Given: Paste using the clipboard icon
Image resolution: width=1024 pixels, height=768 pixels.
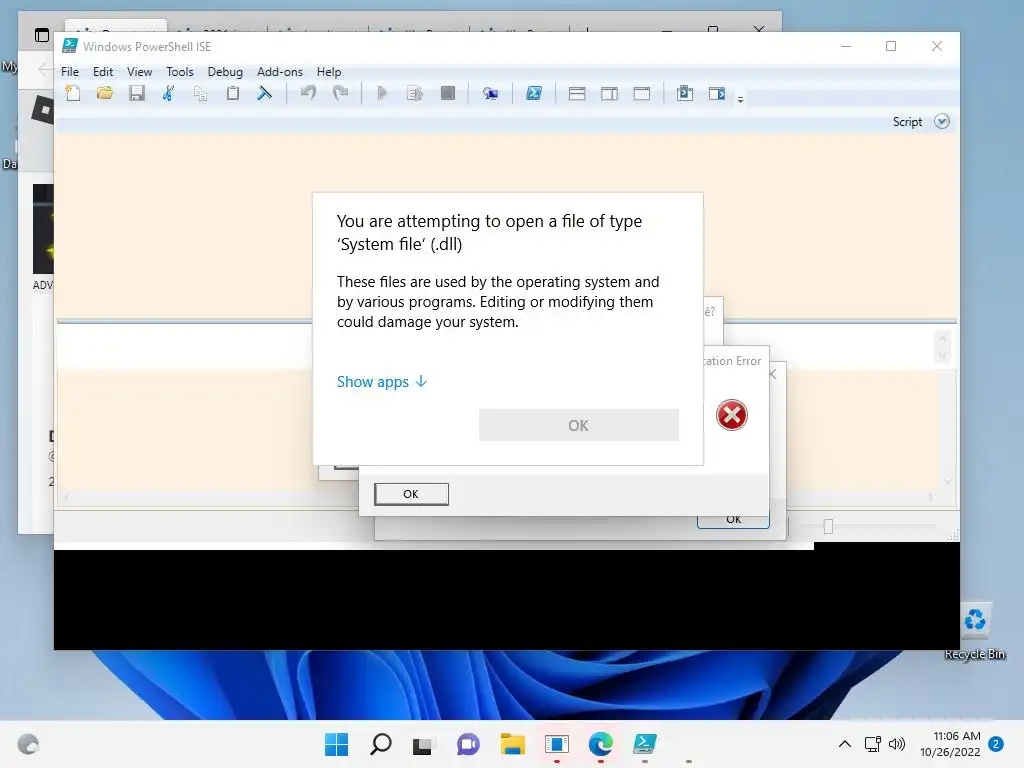Looking at the screenshot, I should (x=232, y=93).
